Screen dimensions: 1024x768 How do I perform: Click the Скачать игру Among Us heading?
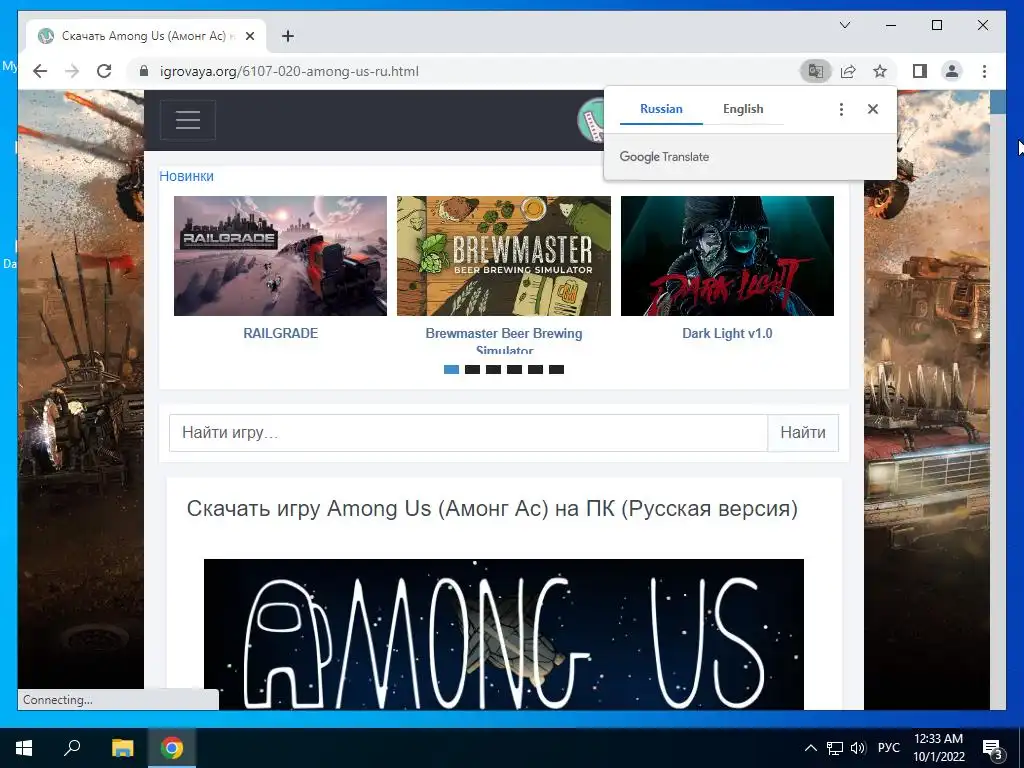(x=492, y=509)
